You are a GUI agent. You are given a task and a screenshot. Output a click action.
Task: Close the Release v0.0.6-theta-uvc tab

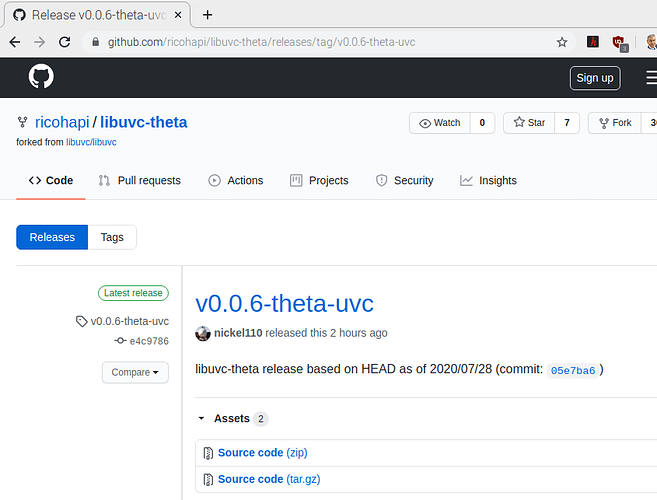(178, 15)
